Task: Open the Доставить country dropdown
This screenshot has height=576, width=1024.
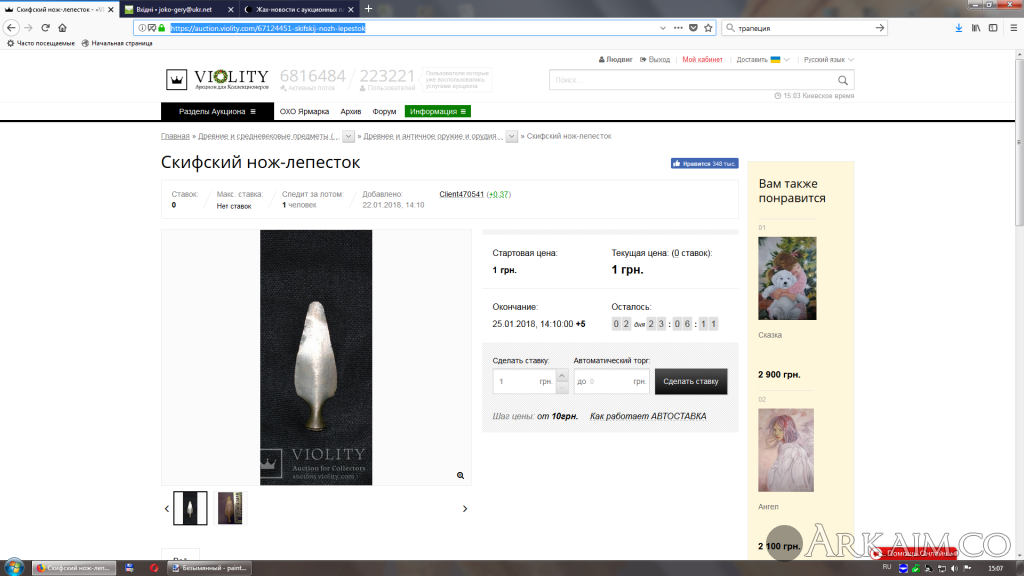Action: 763,60
